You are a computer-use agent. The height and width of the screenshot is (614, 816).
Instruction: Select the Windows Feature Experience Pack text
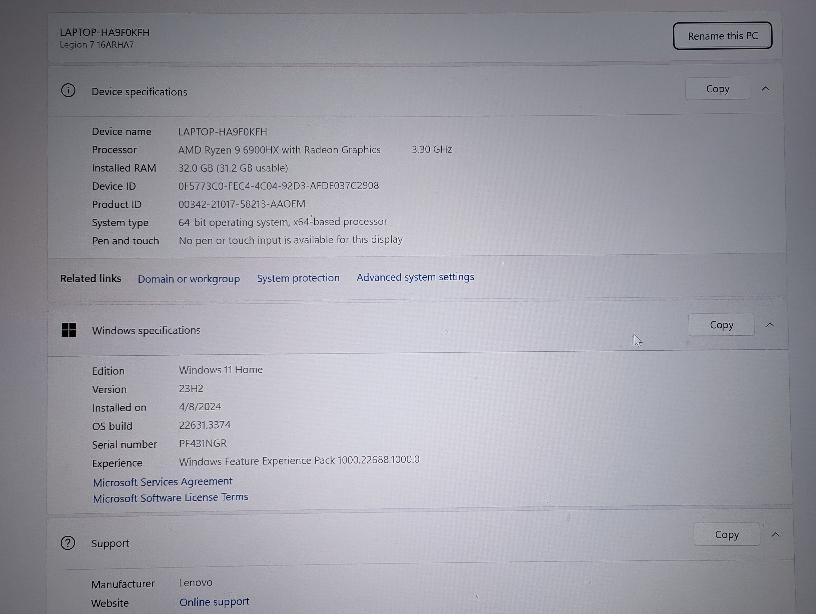coord(299,461)
